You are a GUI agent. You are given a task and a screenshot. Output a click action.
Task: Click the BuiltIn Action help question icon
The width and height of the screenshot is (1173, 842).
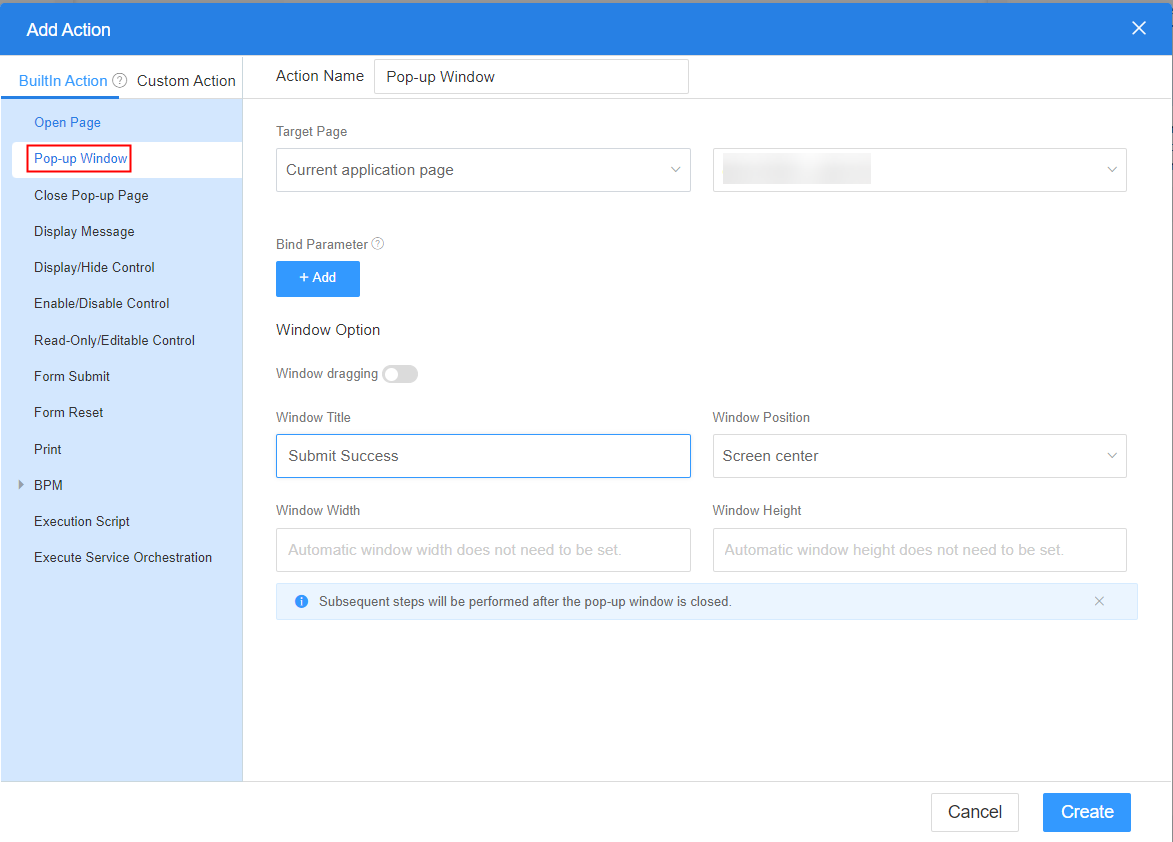click(x=120, y=81)
